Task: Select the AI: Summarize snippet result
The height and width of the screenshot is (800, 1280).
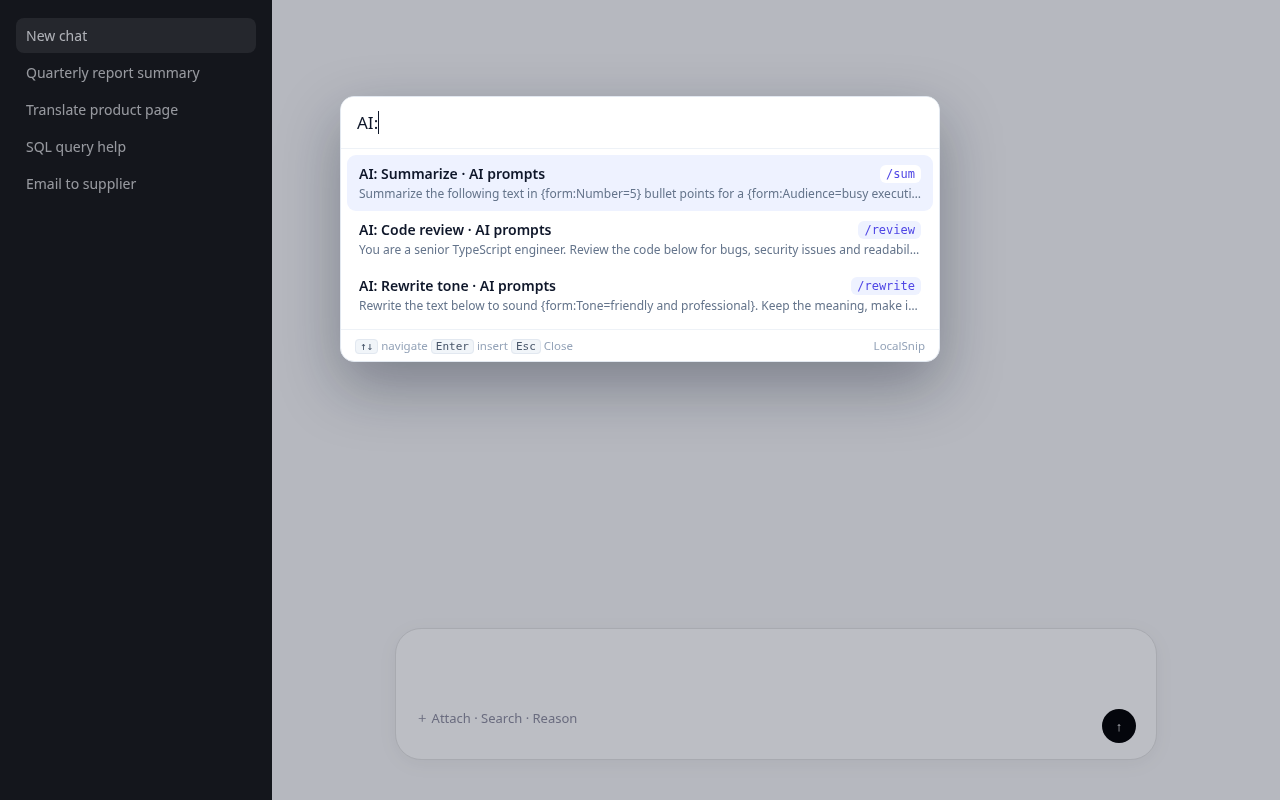Action: tap(640, 183)
